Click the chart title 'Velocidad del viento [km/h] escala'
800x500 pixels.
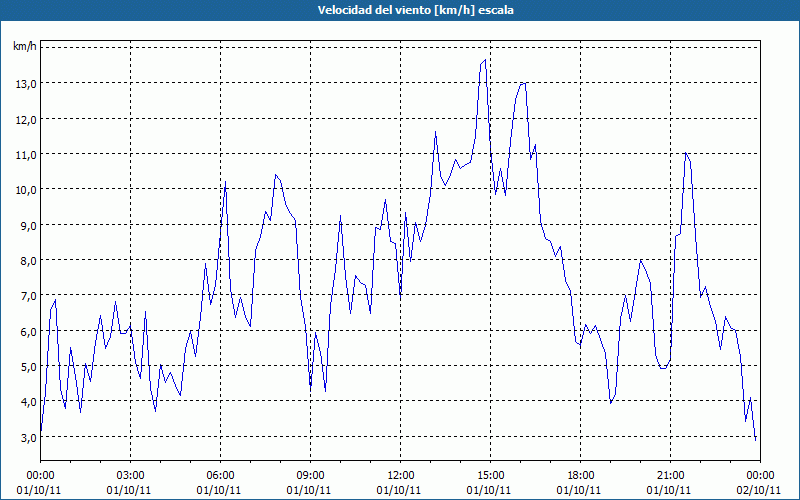point(415,10)
